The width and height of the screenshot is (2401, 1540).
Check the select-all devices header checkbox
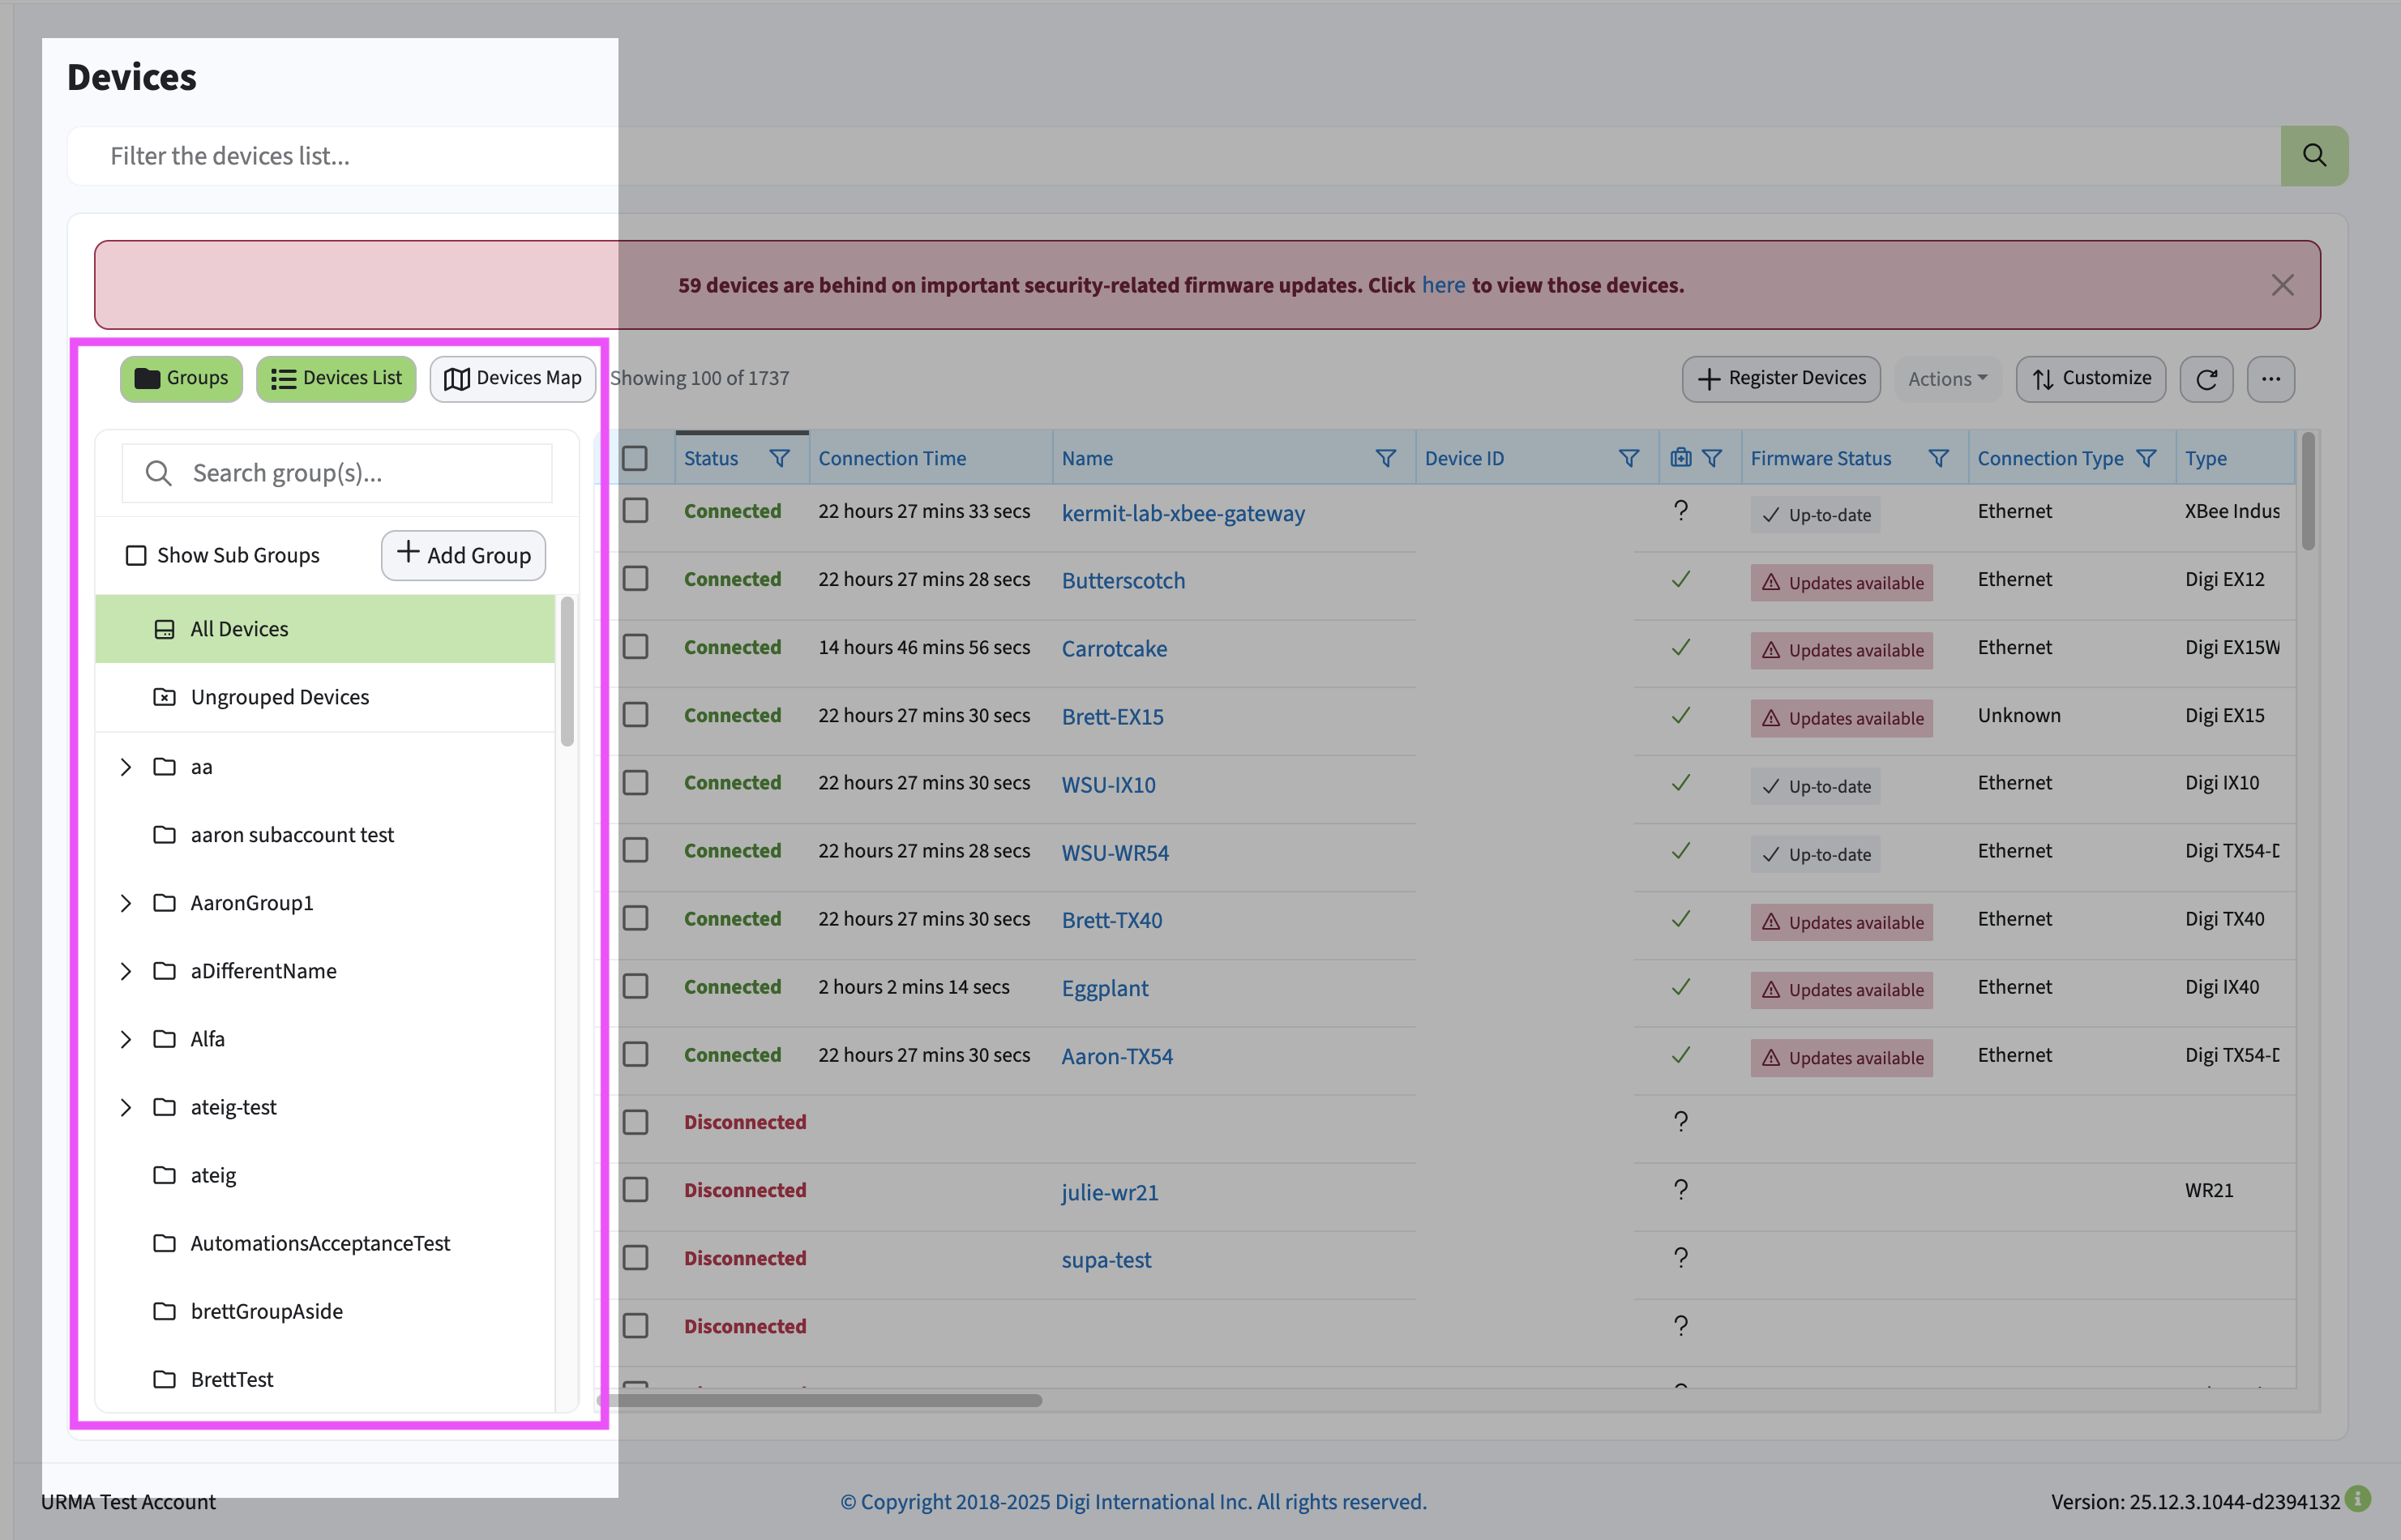coord(635,458)
